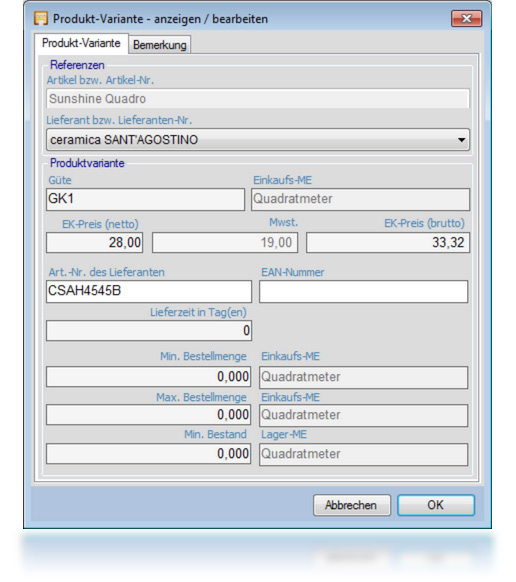Screen dimensions: 516x582
Task: Click the Abbrechen button
Action: (x=352, y=505)
